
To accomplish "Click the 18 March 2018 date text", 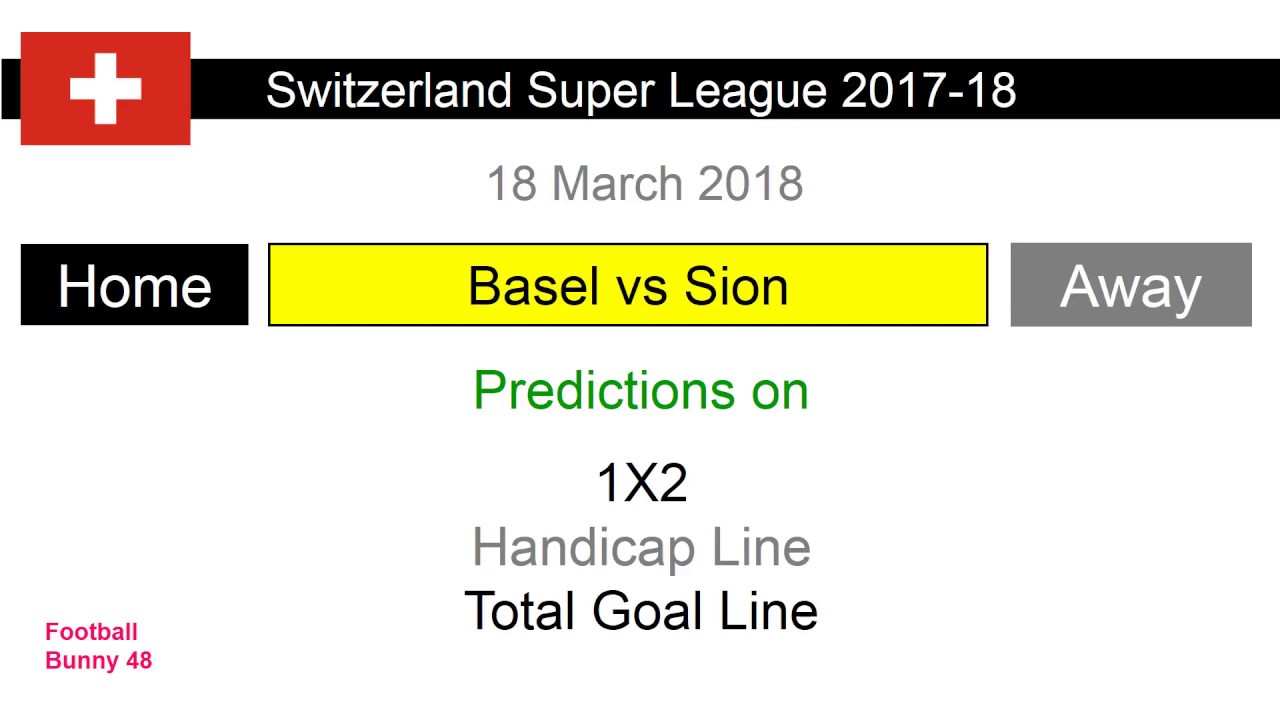I will 644,184.
